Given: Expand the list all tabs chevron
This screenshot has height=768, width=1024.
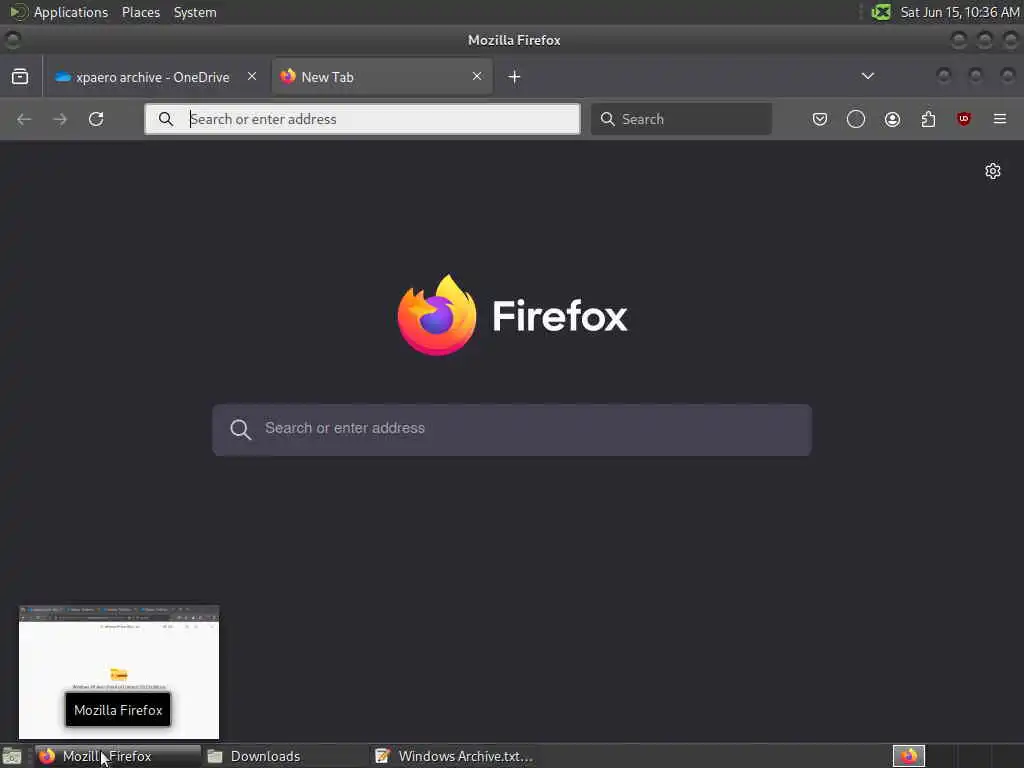Looking at the screenshot, I should [x=867, y=76].
